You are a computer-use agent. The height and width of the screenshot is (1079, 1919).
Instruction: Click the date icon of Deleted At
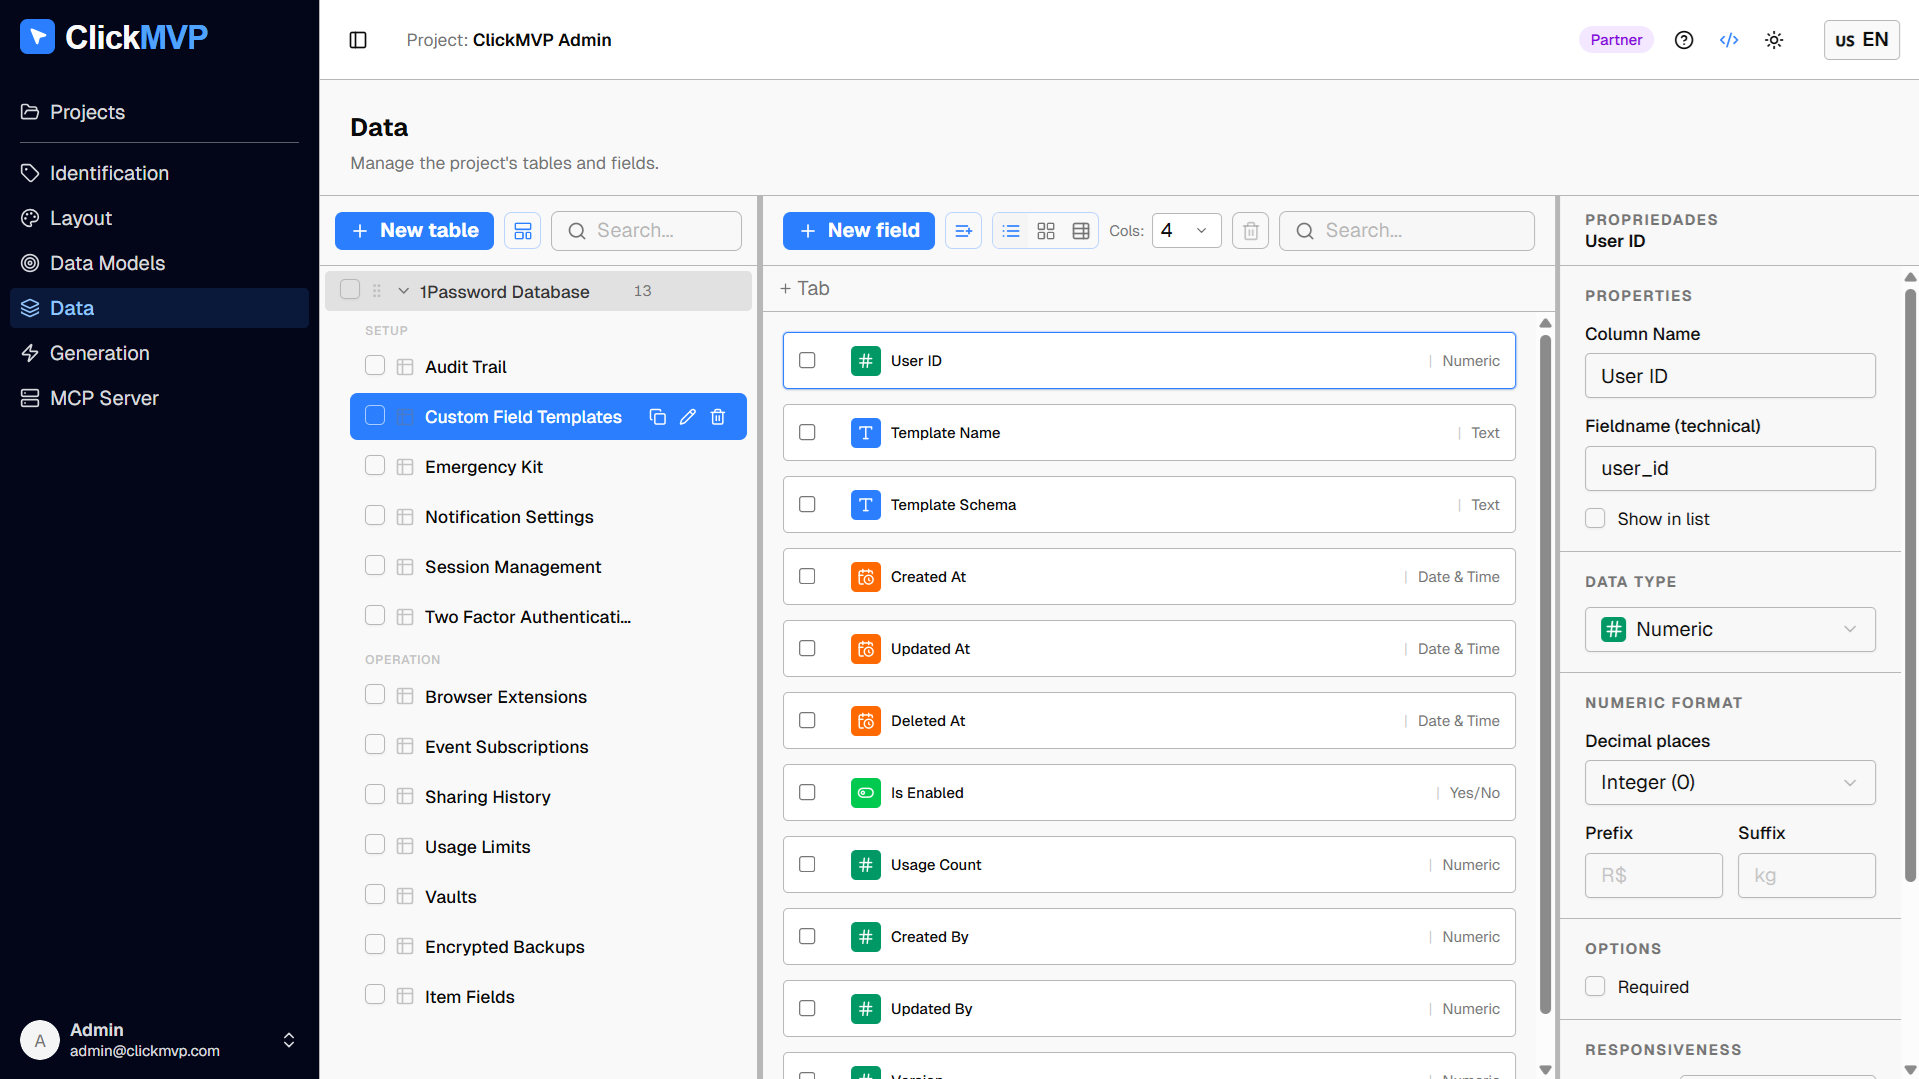pyautogui.click(x=866, y=721)
